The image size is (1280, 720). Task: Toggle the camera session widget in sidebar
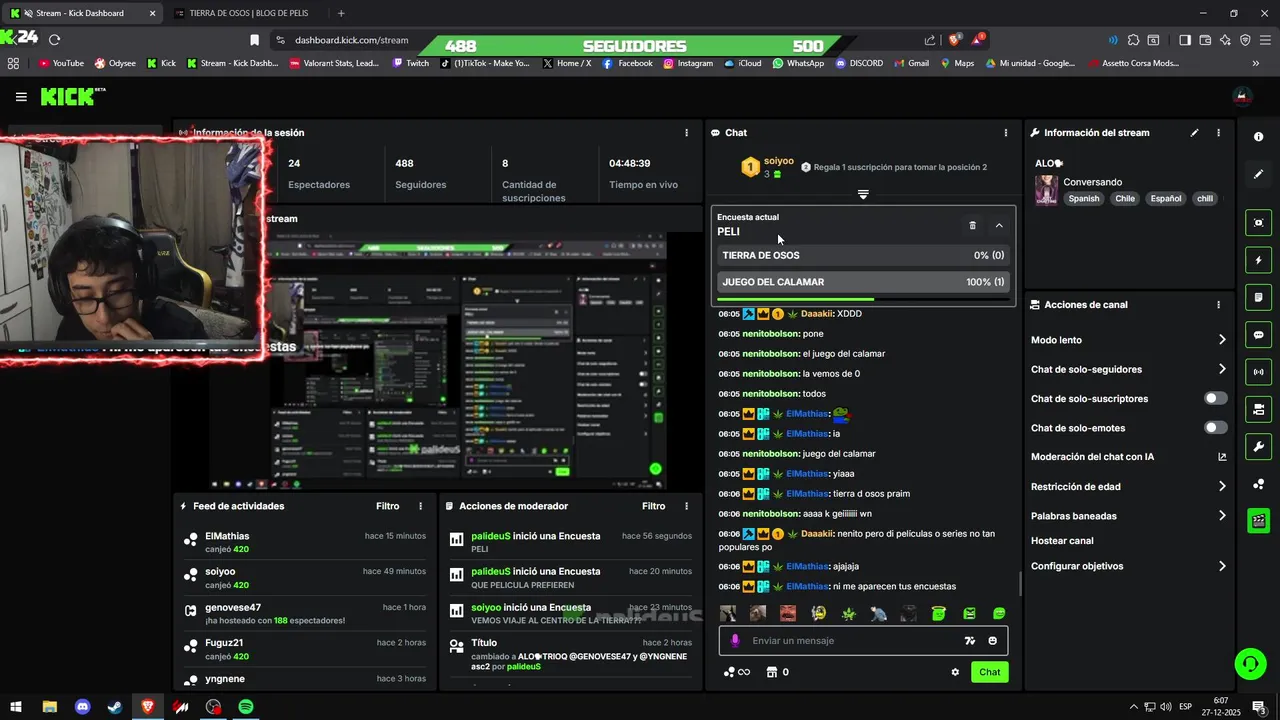coord(1258,410)
